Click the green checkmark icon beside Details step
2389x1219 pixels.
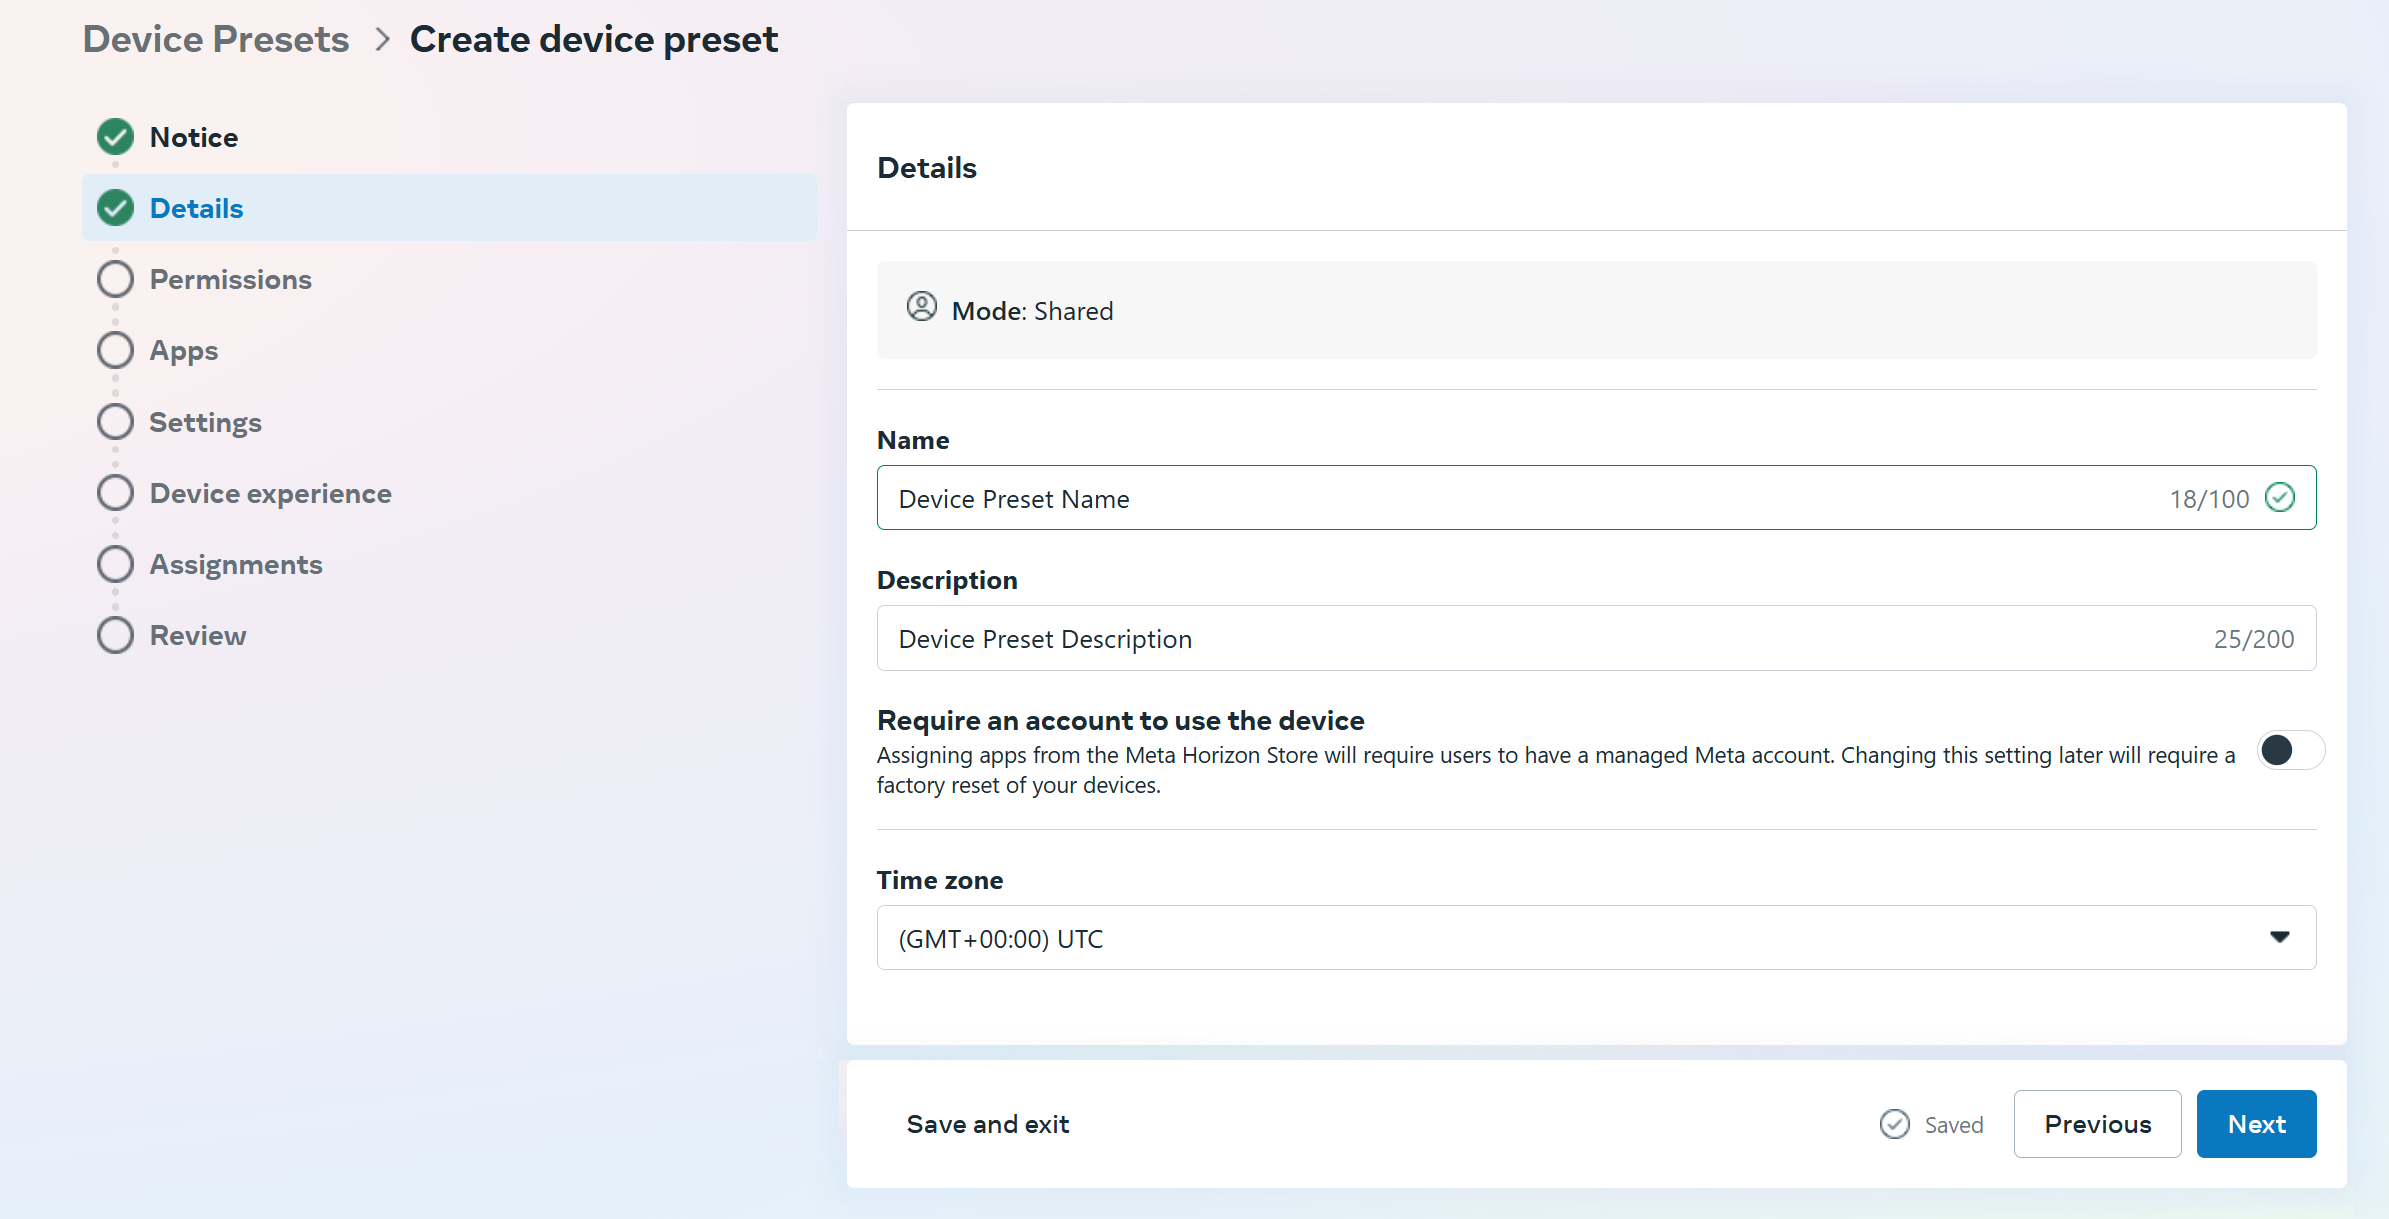point(115,208)
